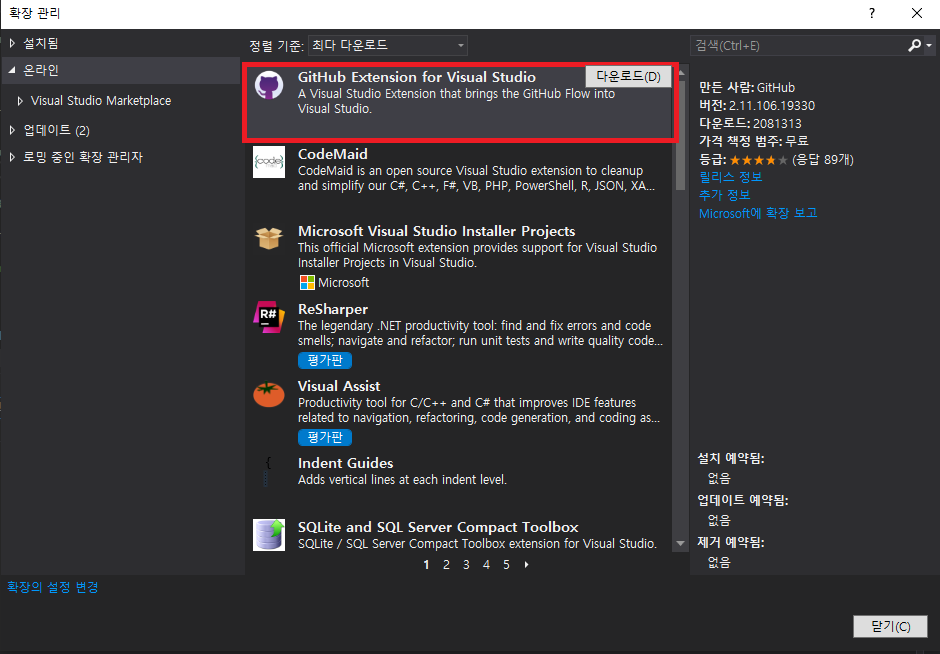Image resolution: width=940 pixels, height=654 pixels.
Task: Open the 확장의 설정 변경 link
Action: click(53, 587)
